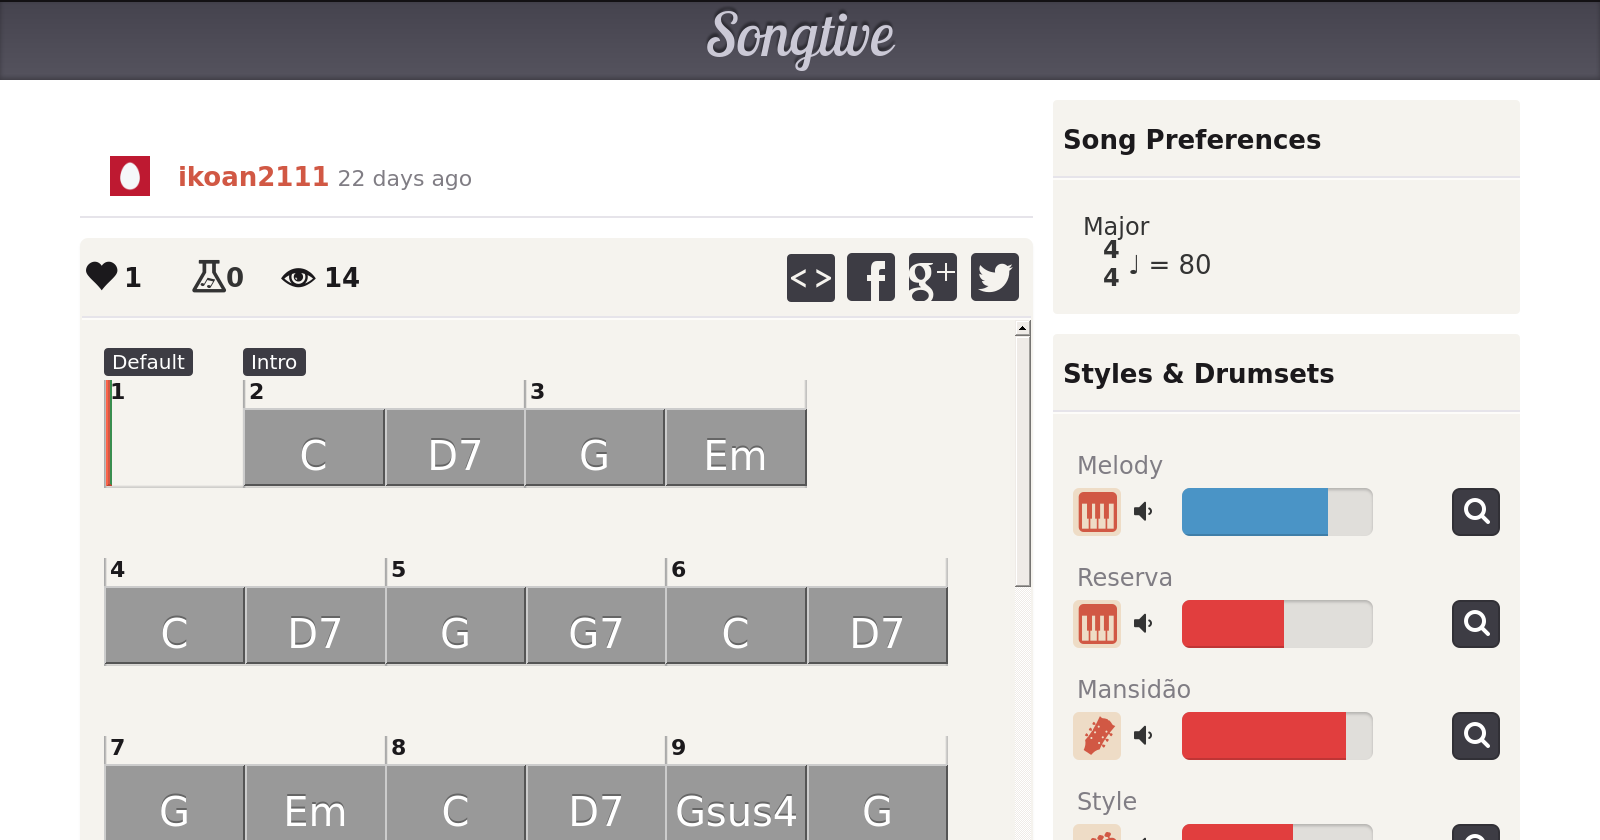Mute the Mansidão track speaker

coord(1143,736)
